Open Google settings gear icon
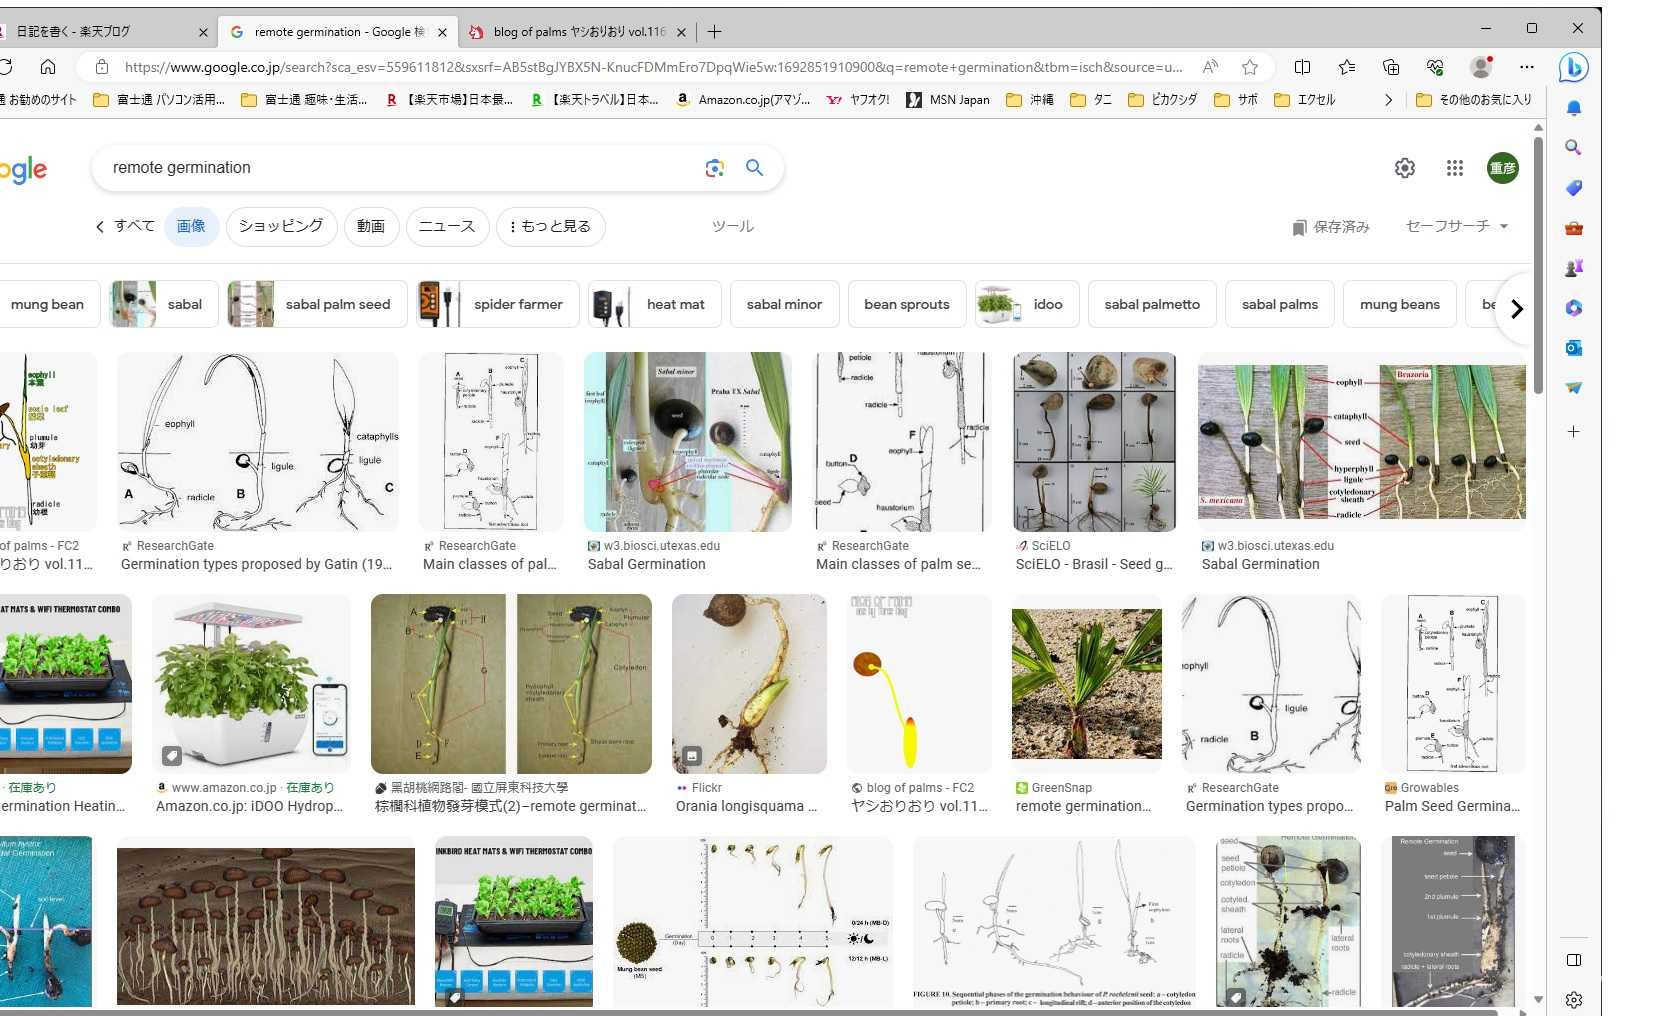This screenshot has height=1016, width=1671. click(1405, 168)
